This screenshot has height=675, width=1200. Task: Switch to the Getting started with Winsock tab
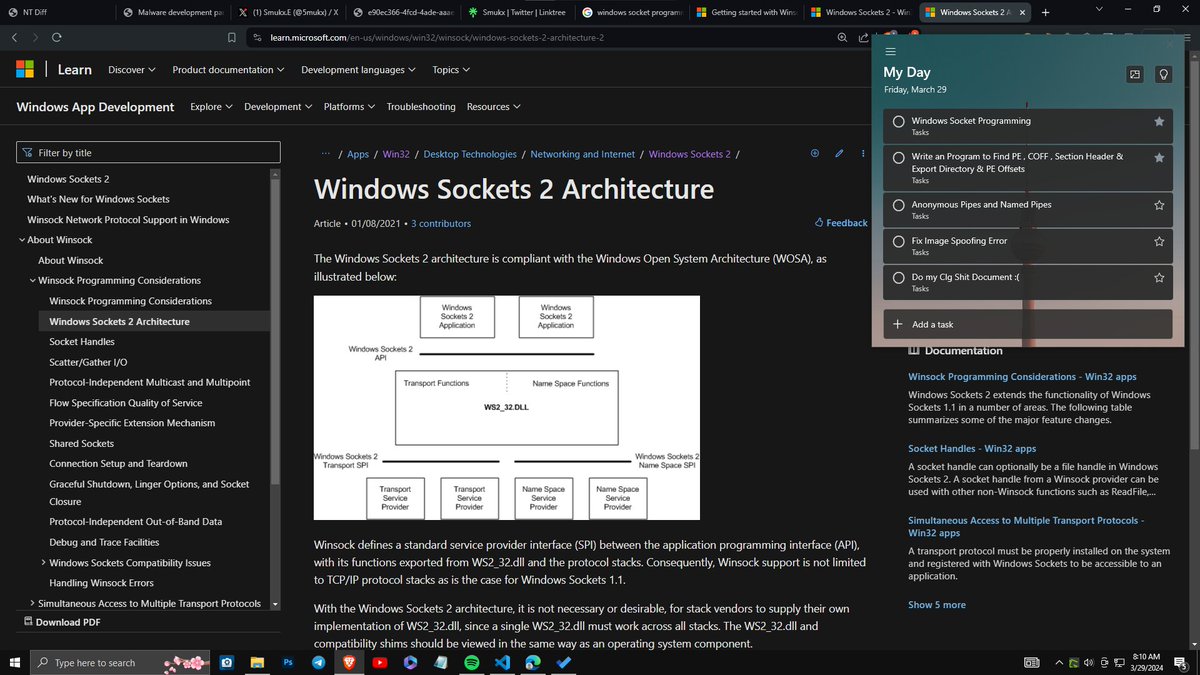tap(745, 12)
